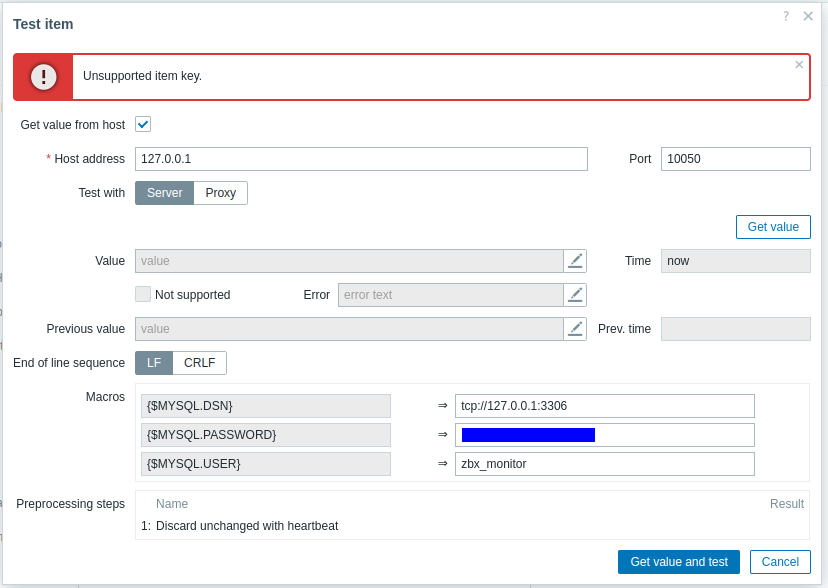Focus the Port input field
The height and width of the screenshot is (588, 828).
pyautogui.click(x=735, y=159)
